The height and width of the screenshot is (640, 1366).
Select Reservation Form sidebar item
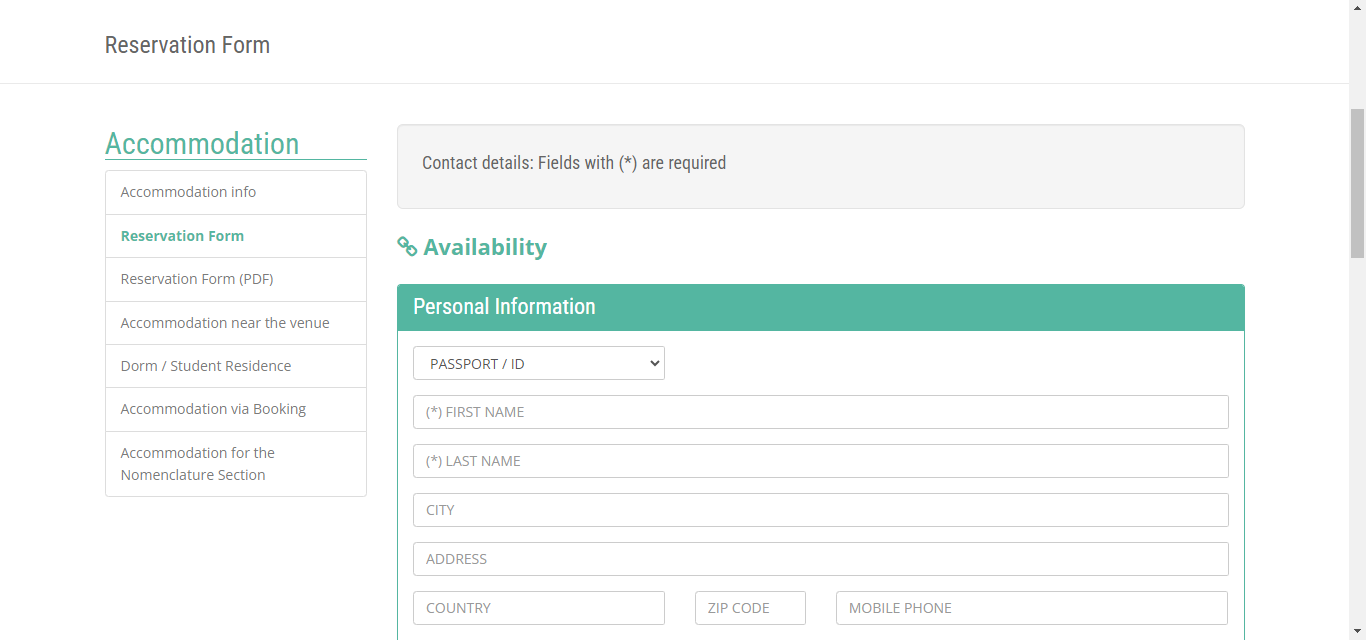click(182, 236)
